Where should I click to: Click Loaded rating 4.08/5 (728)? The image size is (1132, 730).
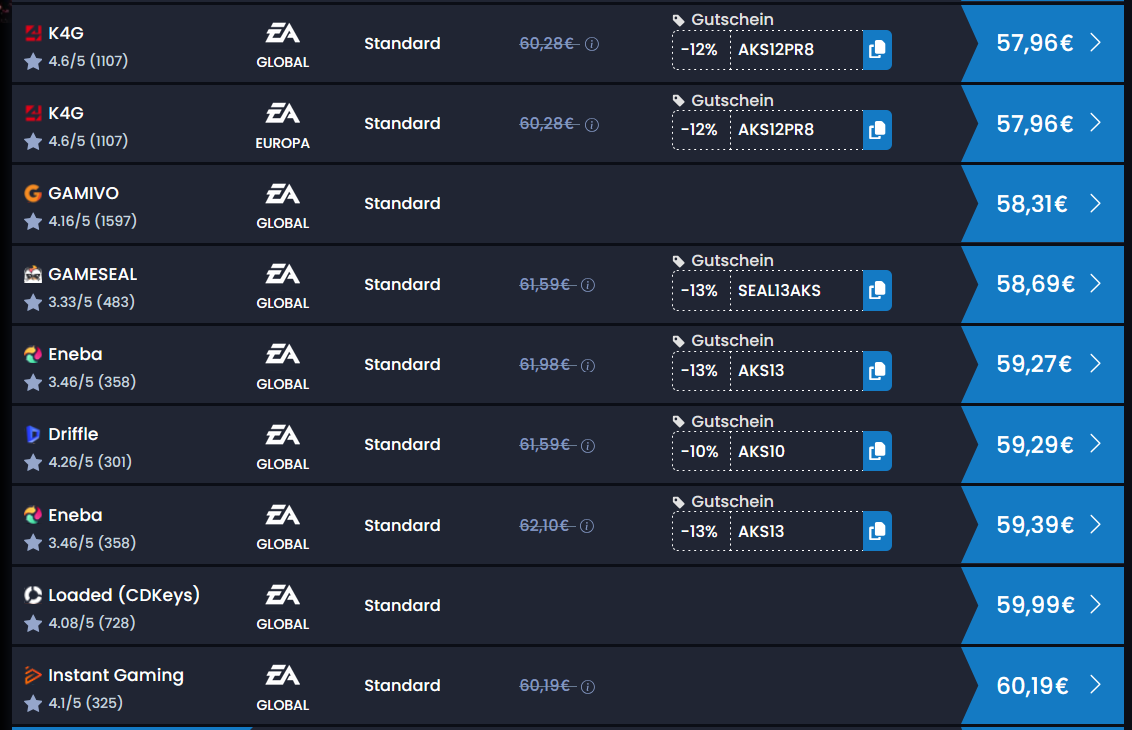coord(92,623)
